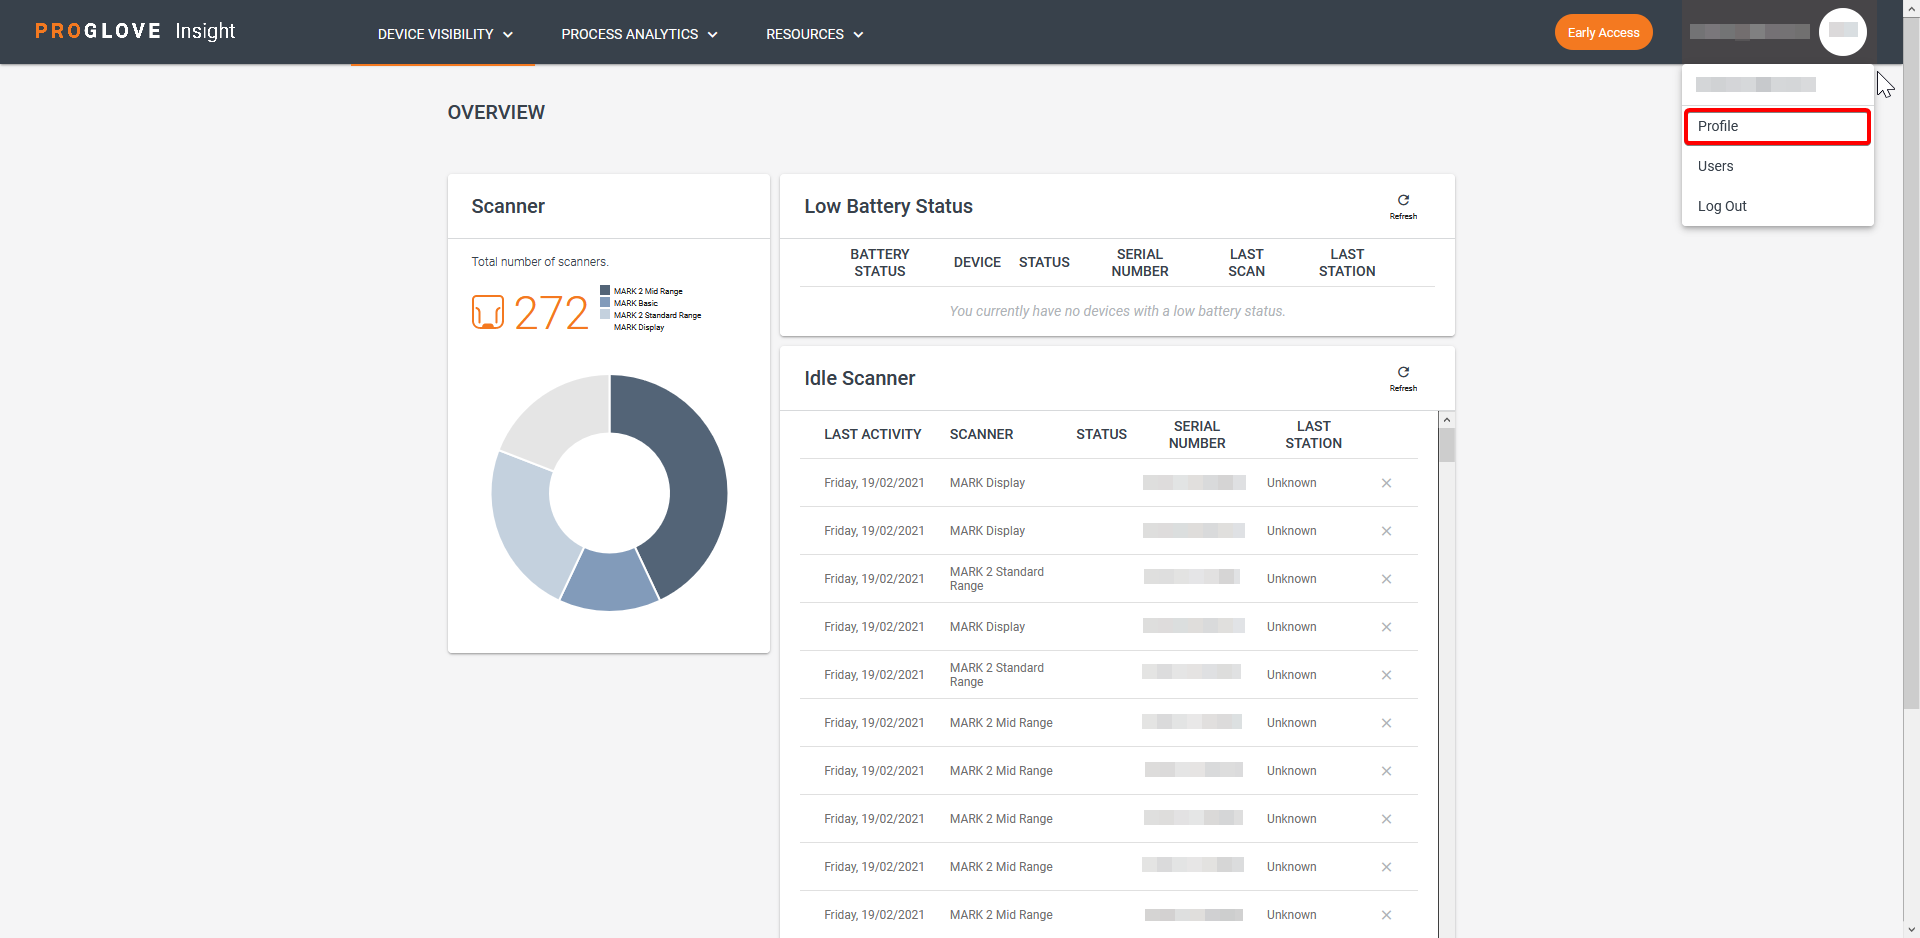Click the Idle Scanner list scrollbar thumb
Viewport: 1920px width, 938px height.
click(x=1447, y=445)
